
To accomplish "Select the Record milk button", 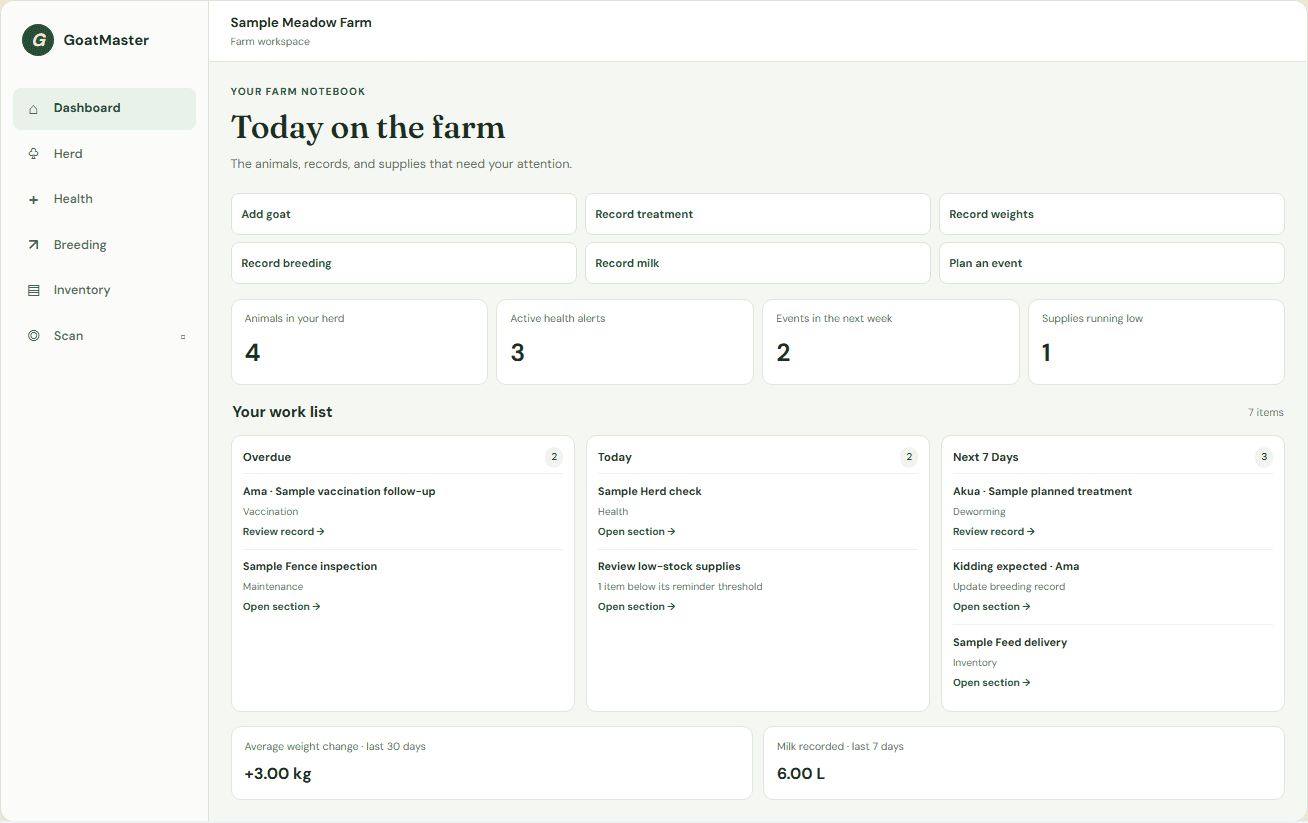I will click(758, 263).
